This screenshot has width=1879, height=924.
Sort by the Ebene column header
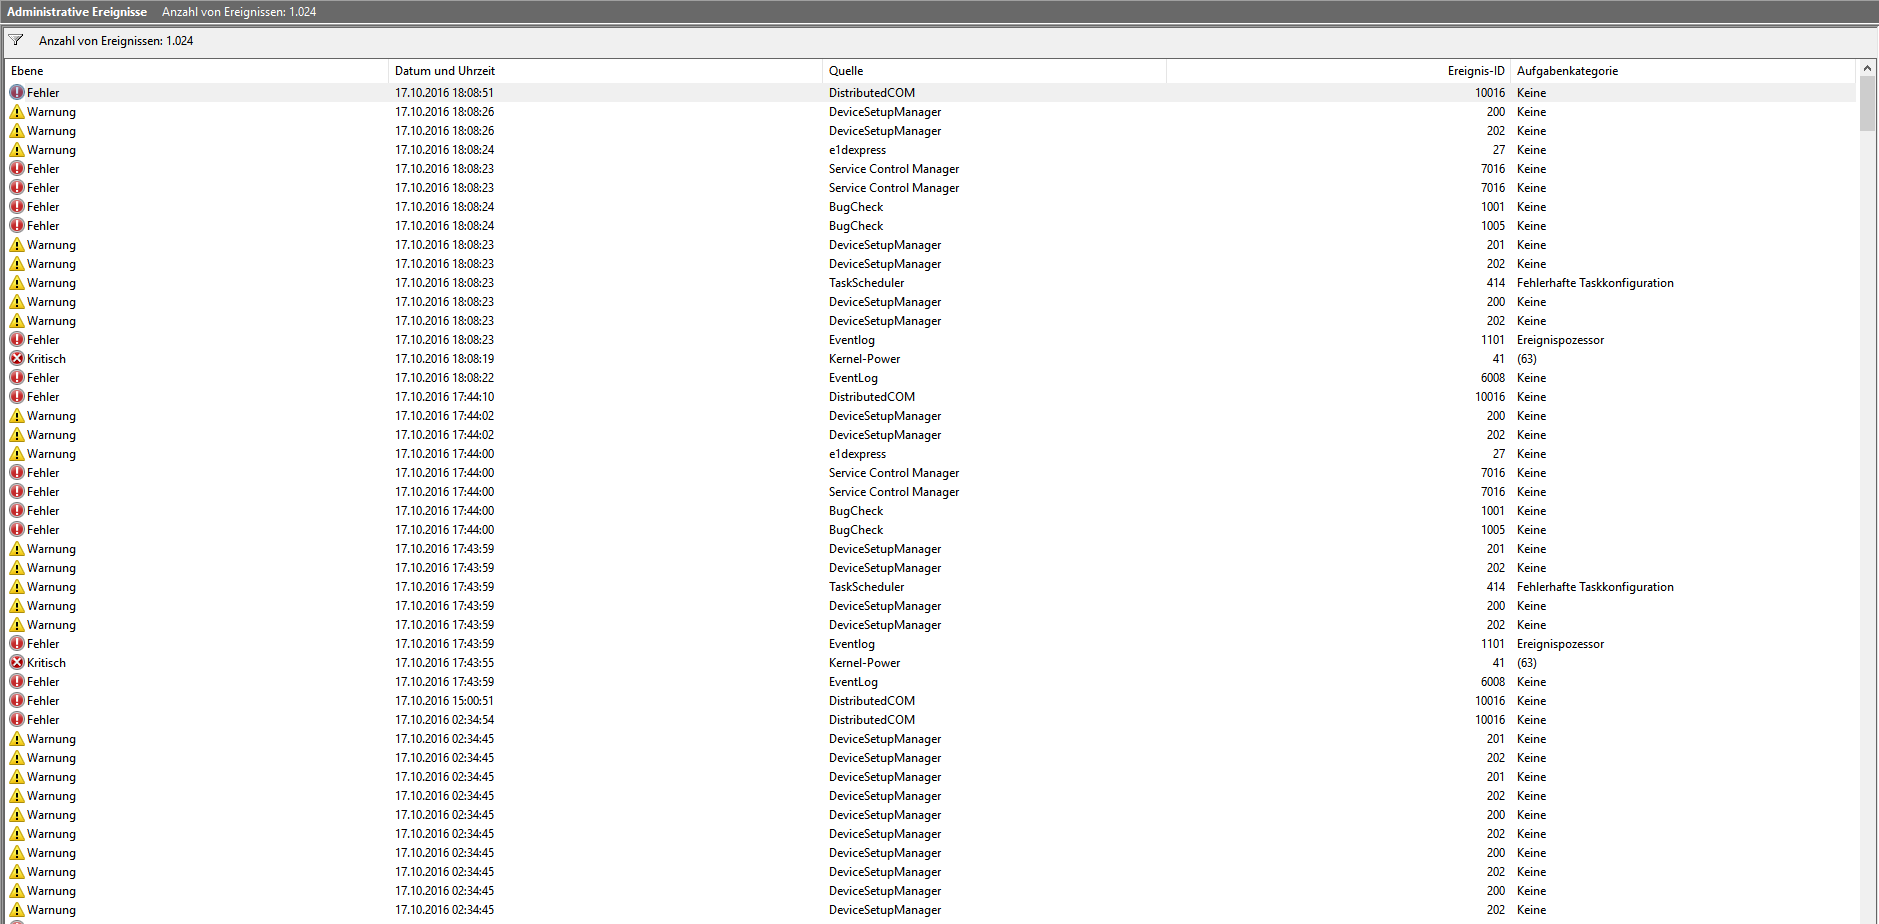pos(196,71)
